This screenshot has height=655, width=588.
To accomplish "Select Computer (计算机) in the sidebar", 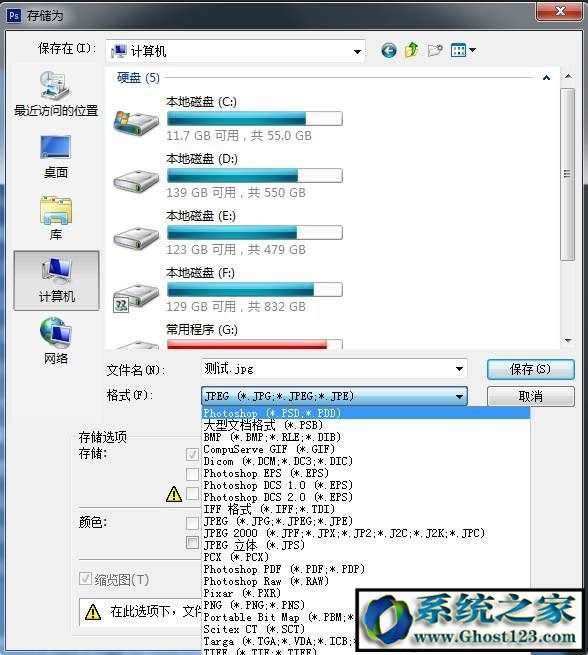I will coord(56,280).
